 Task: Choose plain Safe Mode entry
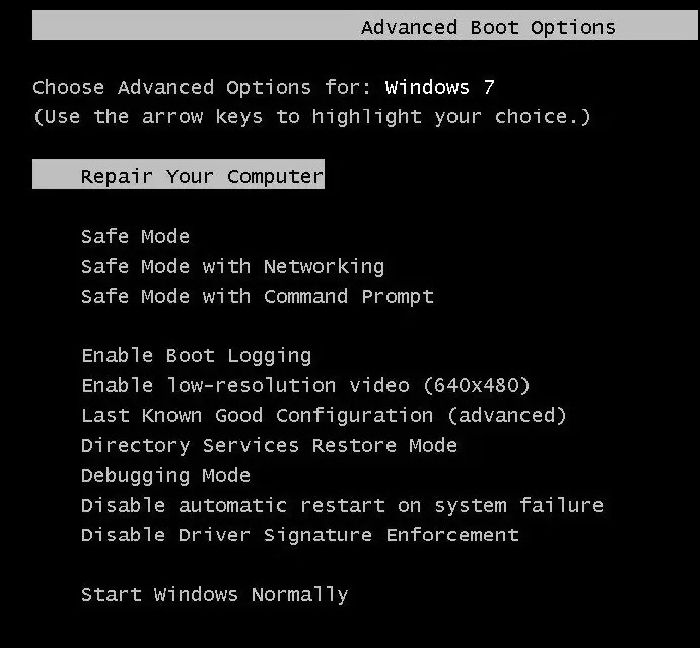click(135, 237)
